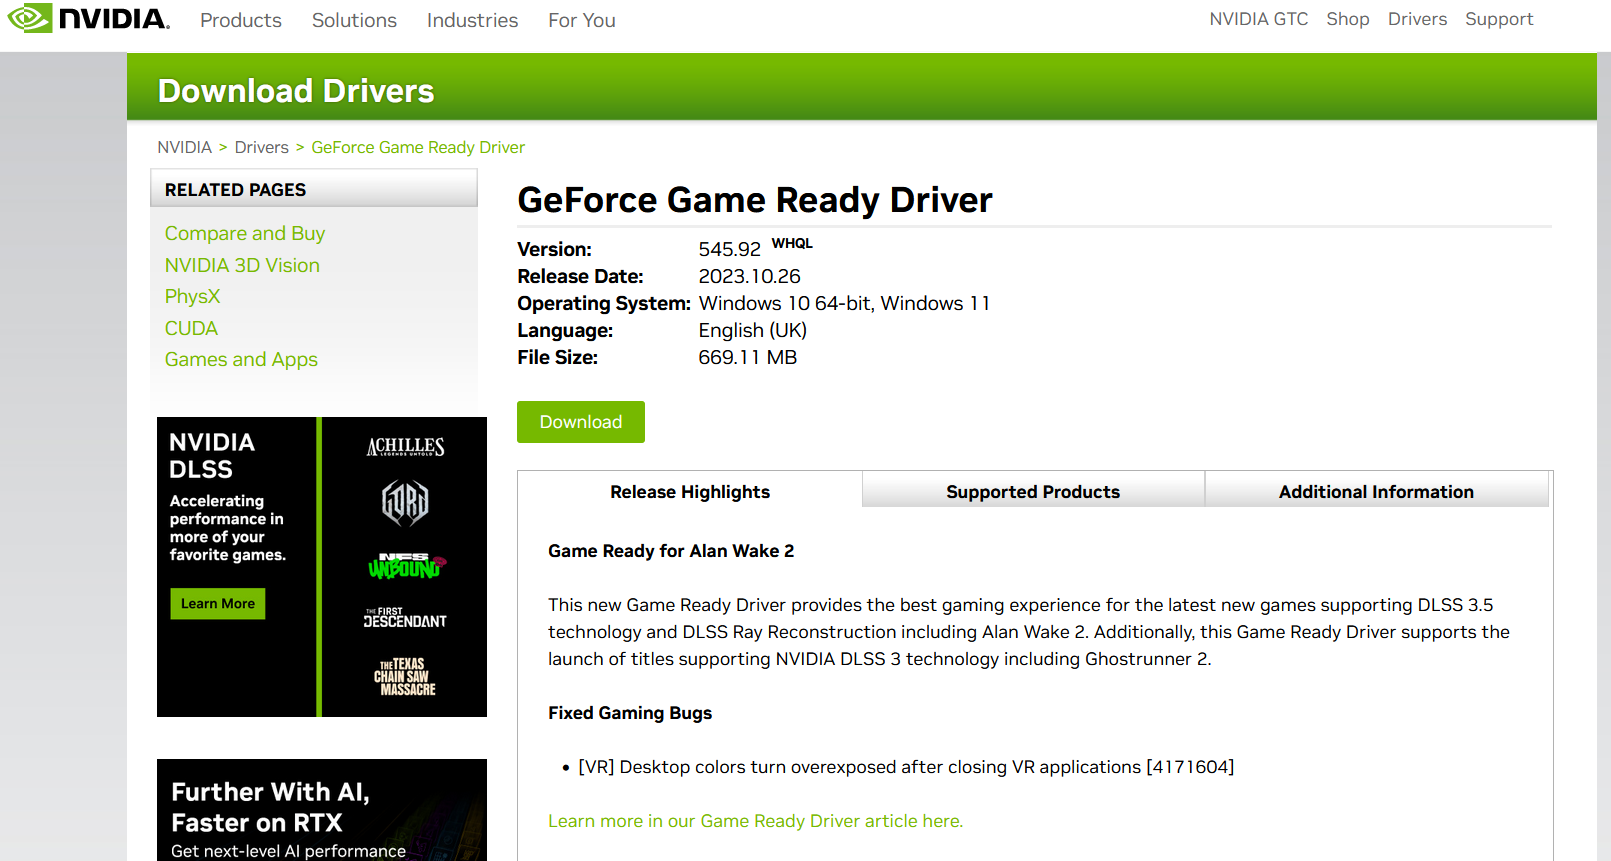Open the CUDA related page

click(x=191, y=328)
